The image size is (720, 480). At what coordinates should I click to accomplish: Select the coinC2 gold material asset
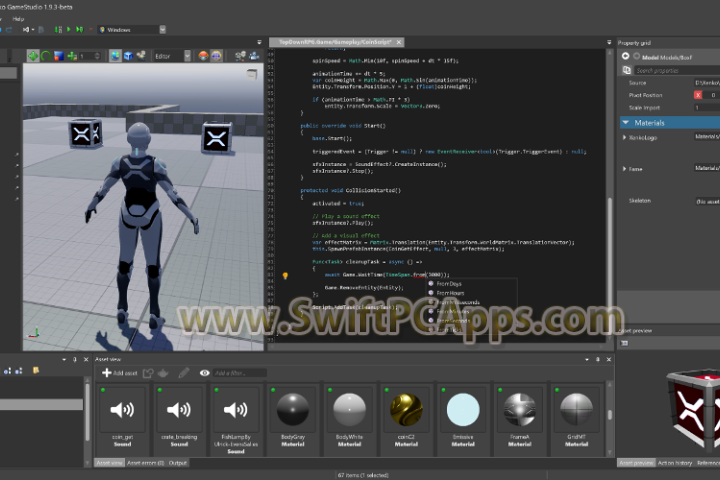[406, 420]
